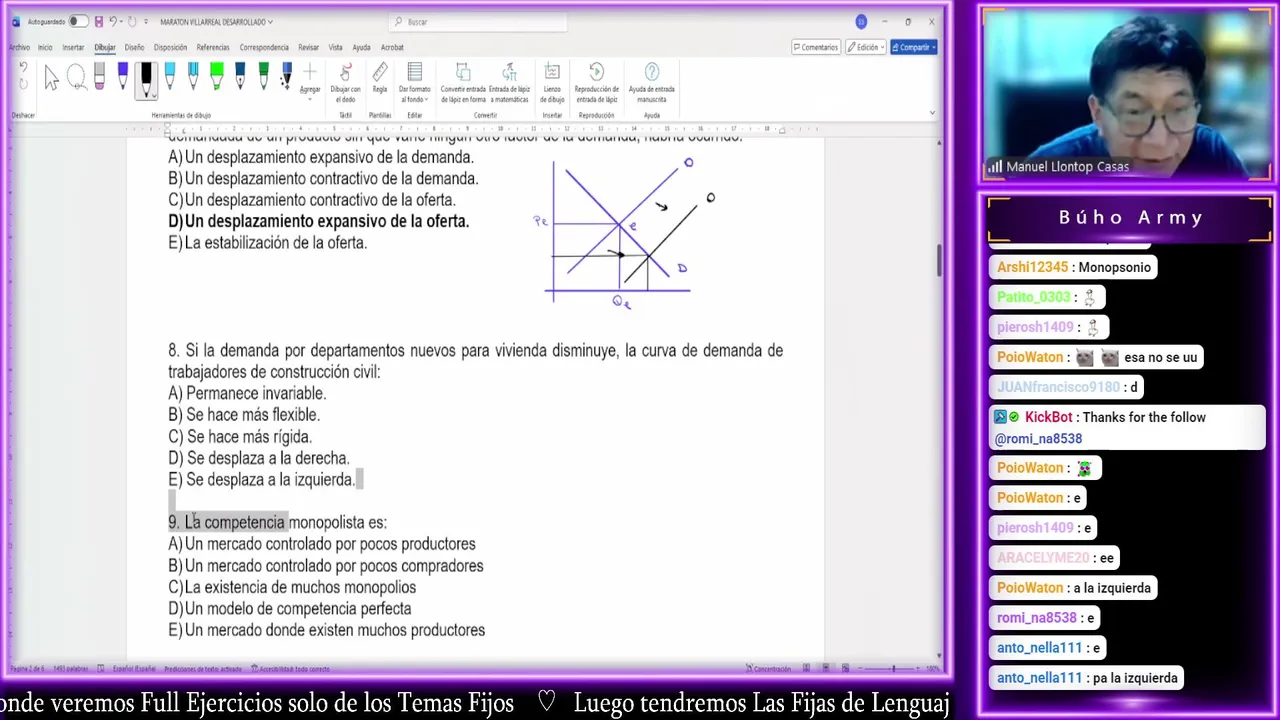Open the Correspondencia tab
Screen dimensions: 1280x720
coord(264,47)
